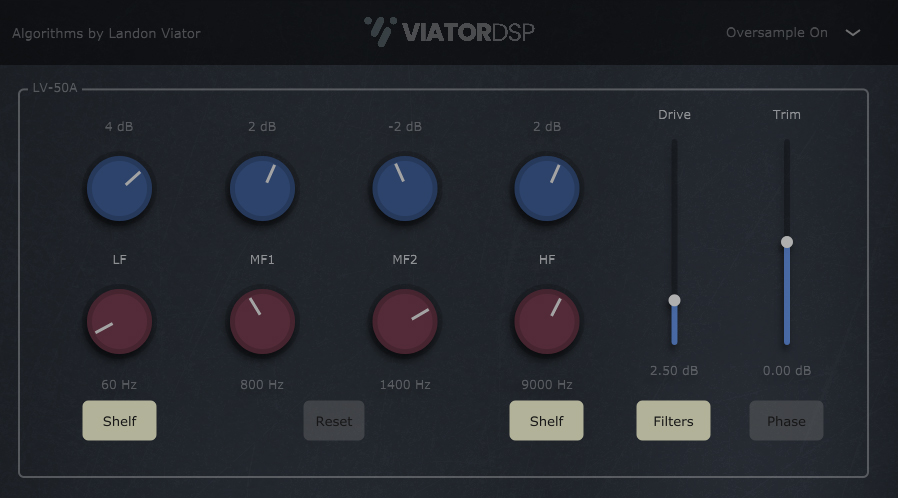Click the 60 Hz frequency label
The height and width of the screenshot is (498, 898).
(x=119, y=385)
